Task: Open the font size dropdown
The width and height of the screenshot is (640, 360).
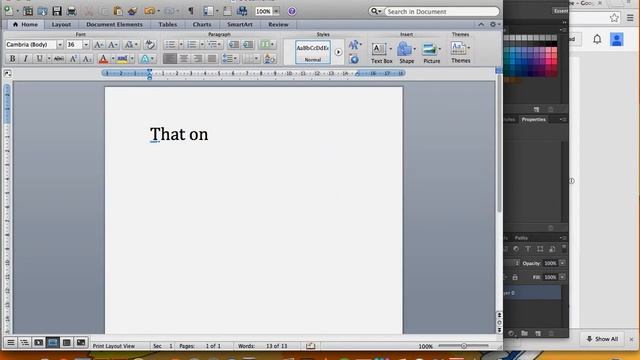Action: pyautogui.click(x=86, y=44)
